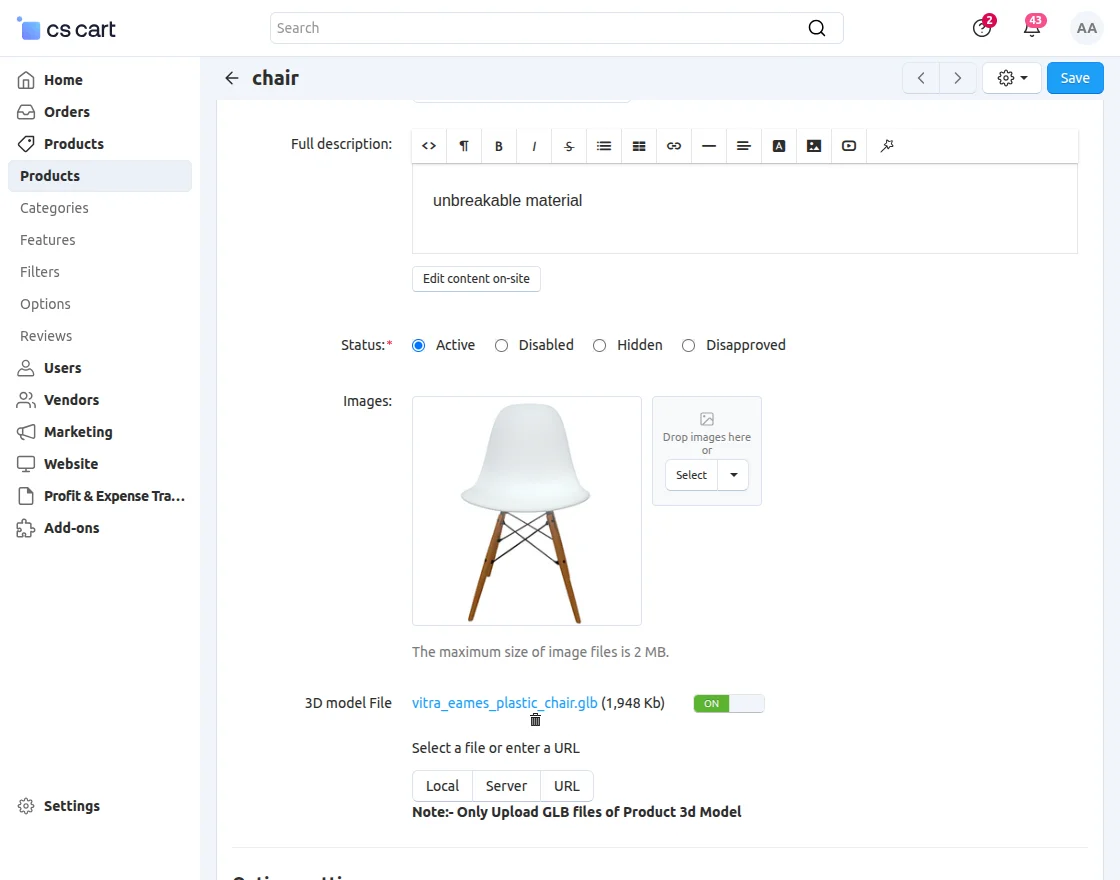Image resolution: width=1120 pixels, height=880 pixels.
Task: Open Categories in the sidebar menu
Action: tap(54, 208)
